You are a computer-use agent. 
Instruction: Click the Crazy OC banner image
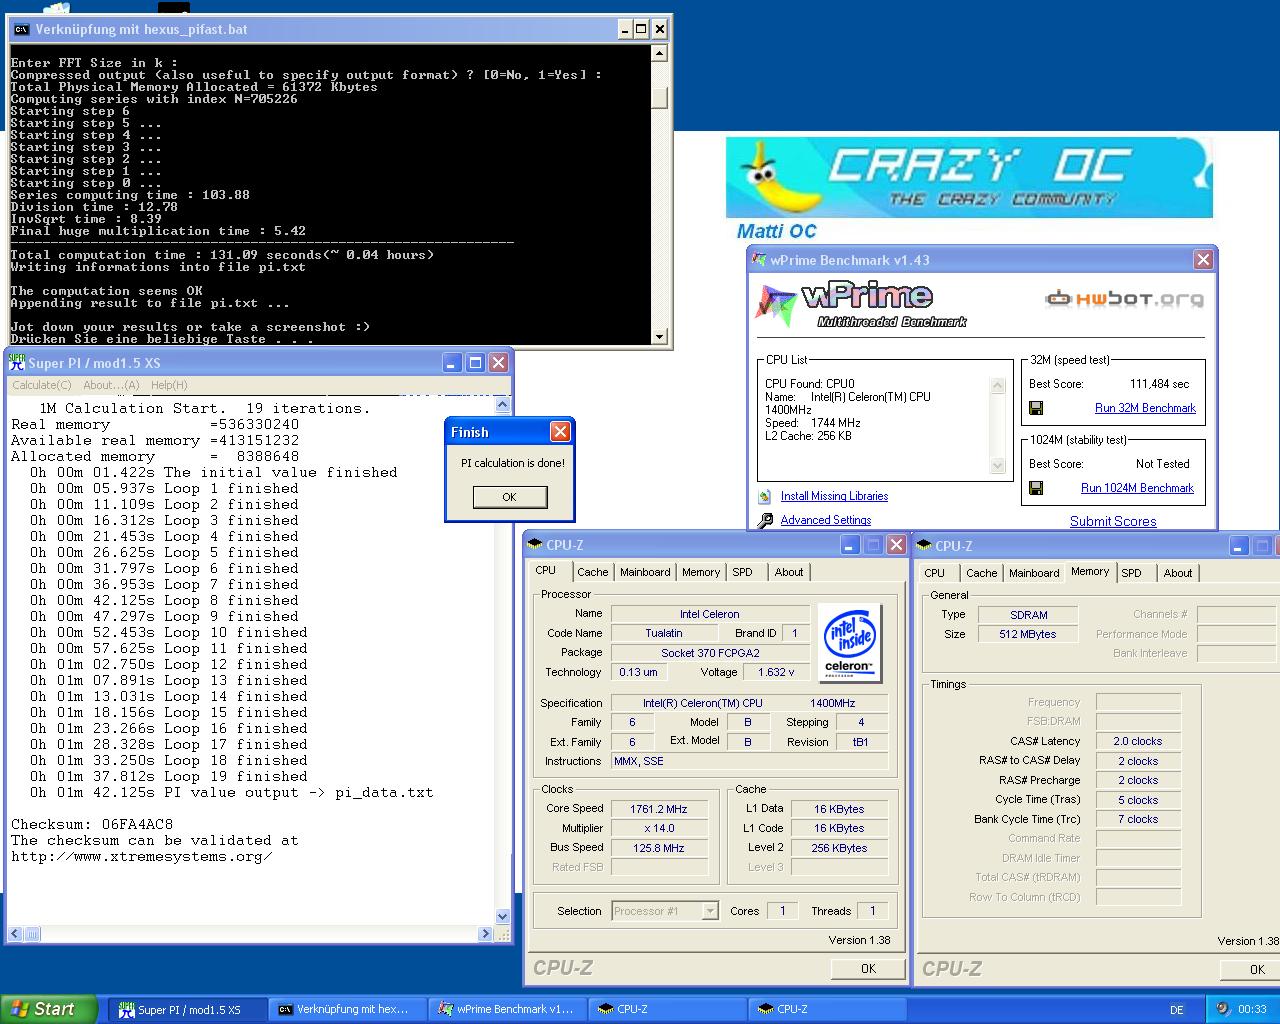click(969, 178)
